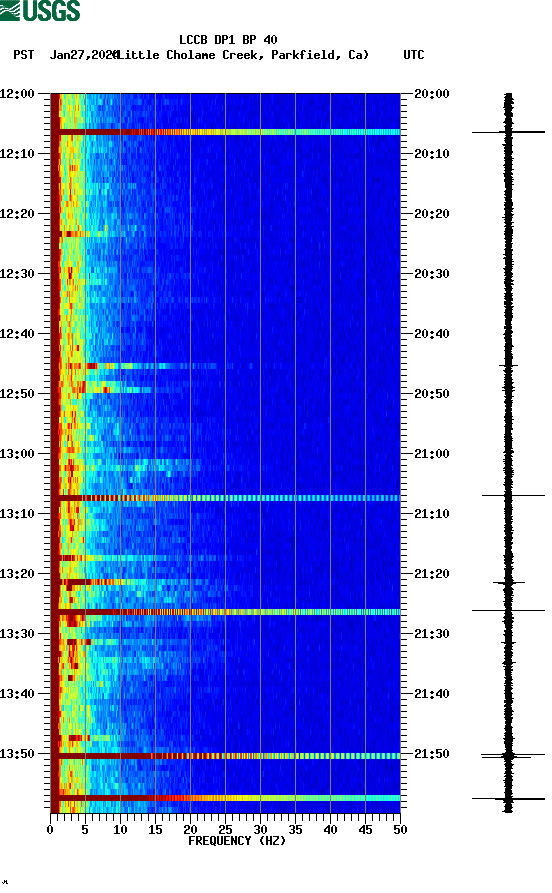Click the 12:10 PST time label
This screenshot has height=893, width=552.
click(x=17, y=154)
